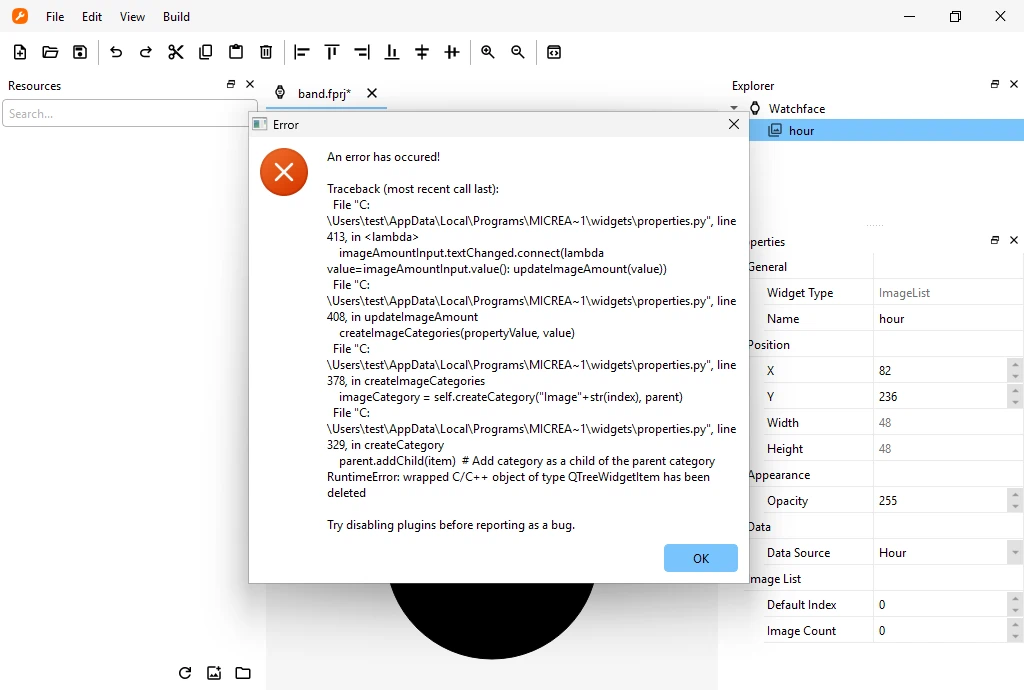Screen dimensions: 1024x690
Task: Save the project using the floppy icon
Action: click(80, 52)
